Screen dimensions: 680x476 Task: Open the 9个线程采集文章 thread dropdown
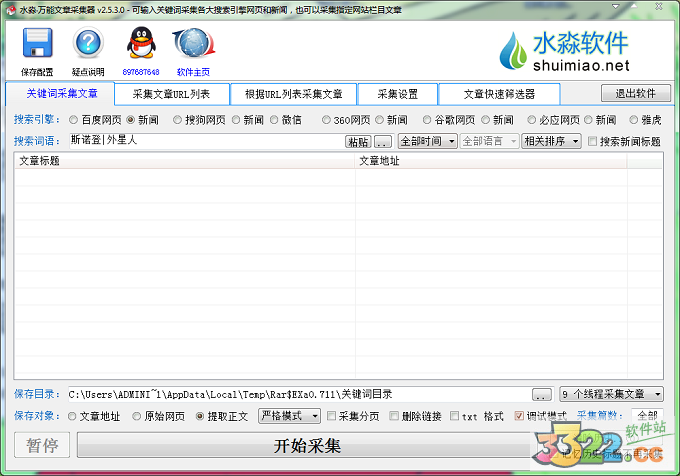[611, 394]
